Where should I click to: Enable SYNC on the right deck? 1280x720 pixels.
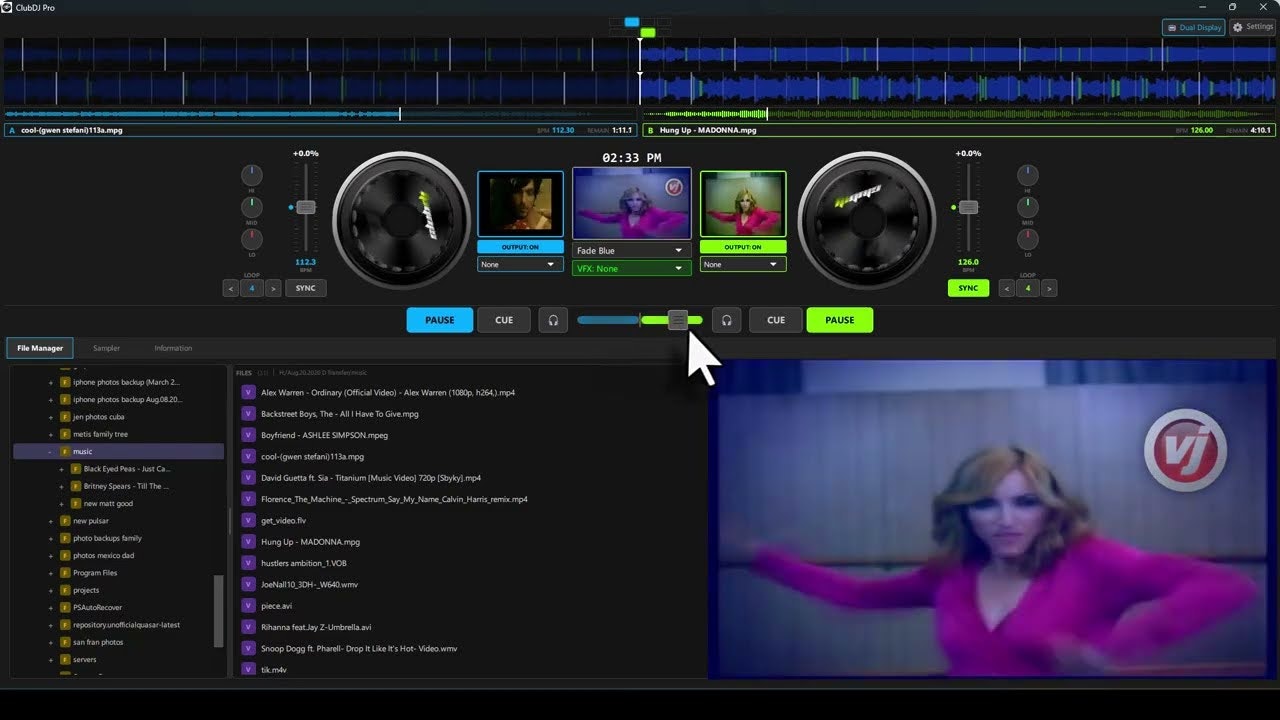coord(967,288)
